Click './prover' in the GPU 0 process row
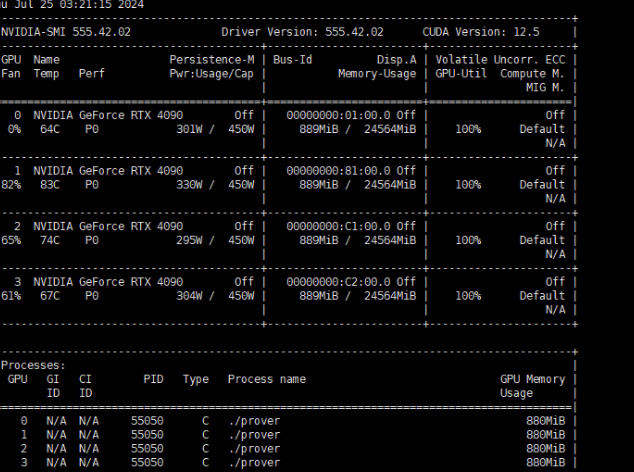The width and height of the screenshot is (634, 472). [x=254, y=421]
